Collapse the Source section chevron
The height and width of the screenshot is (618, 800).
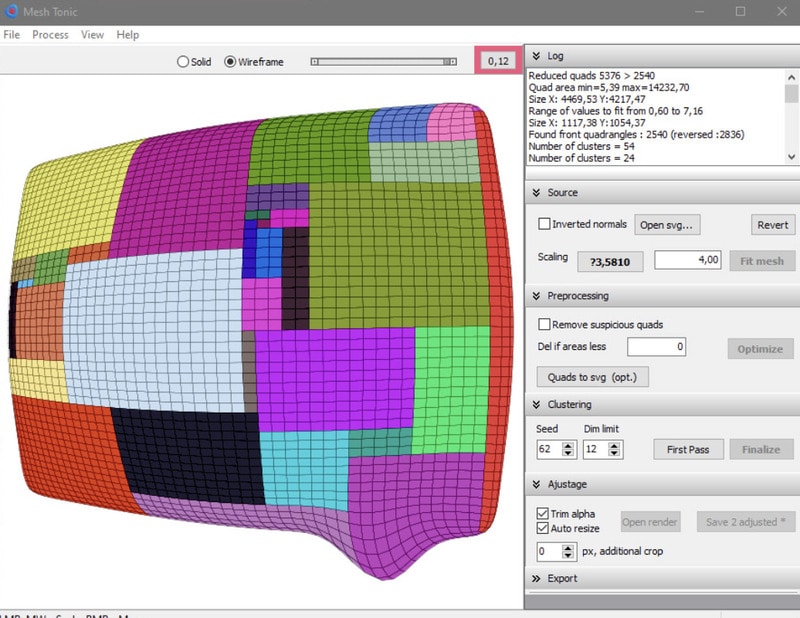(x=535, y=192)
